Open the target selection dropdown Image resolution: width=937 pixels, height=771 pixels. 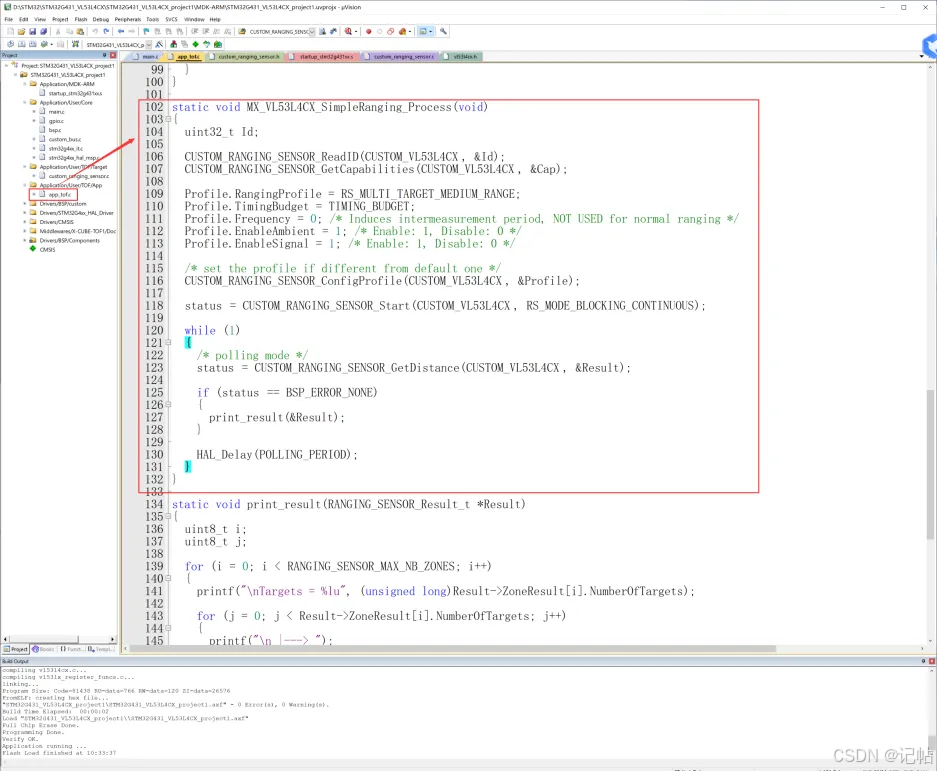tap(149, 45)
